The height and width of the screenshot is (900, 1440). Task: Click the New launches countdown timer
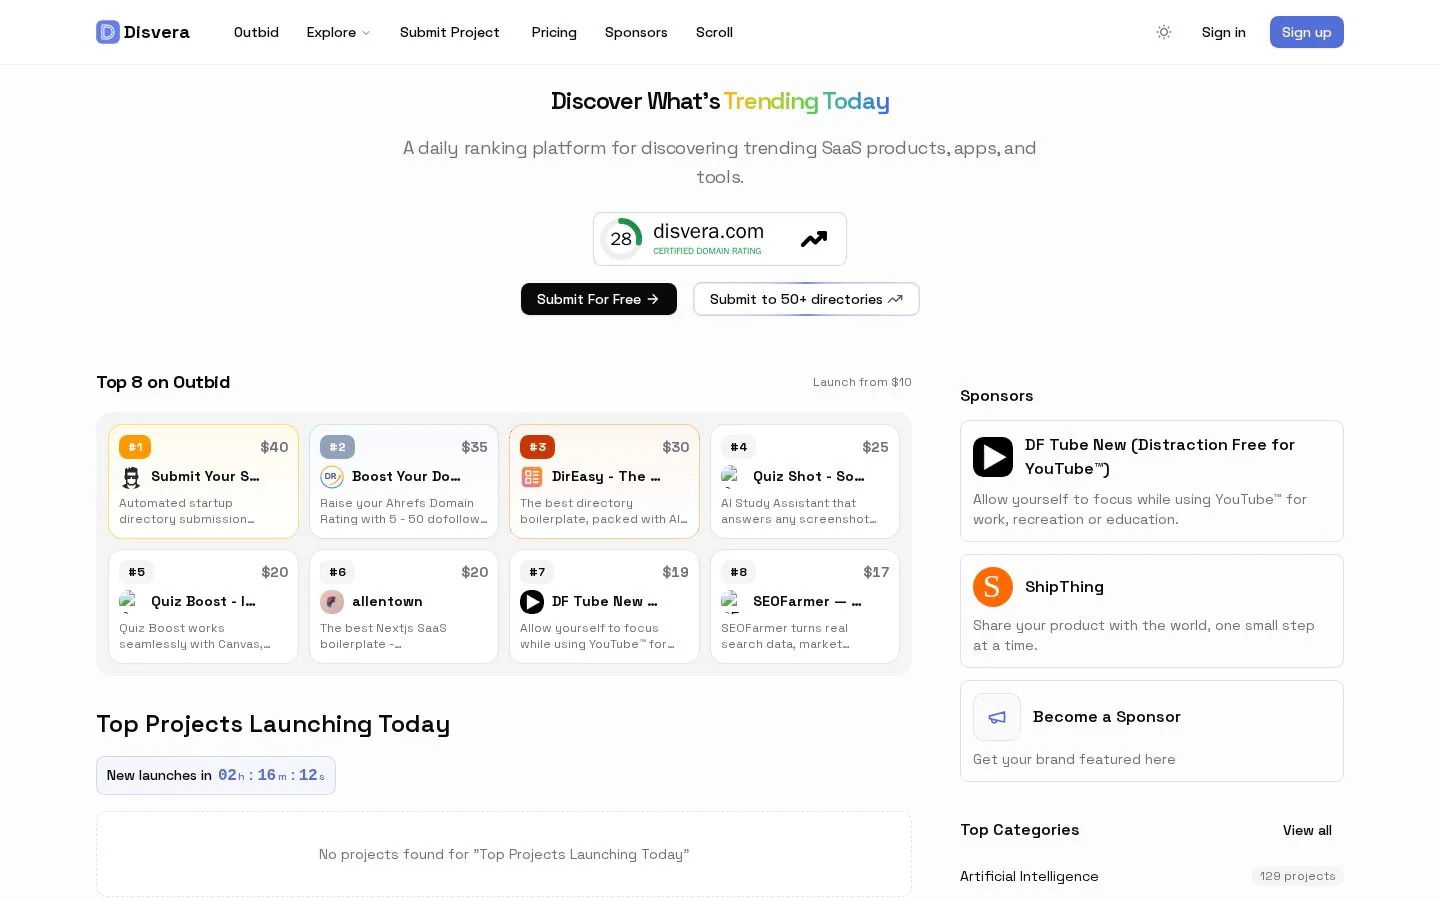[x=216, y=775]
